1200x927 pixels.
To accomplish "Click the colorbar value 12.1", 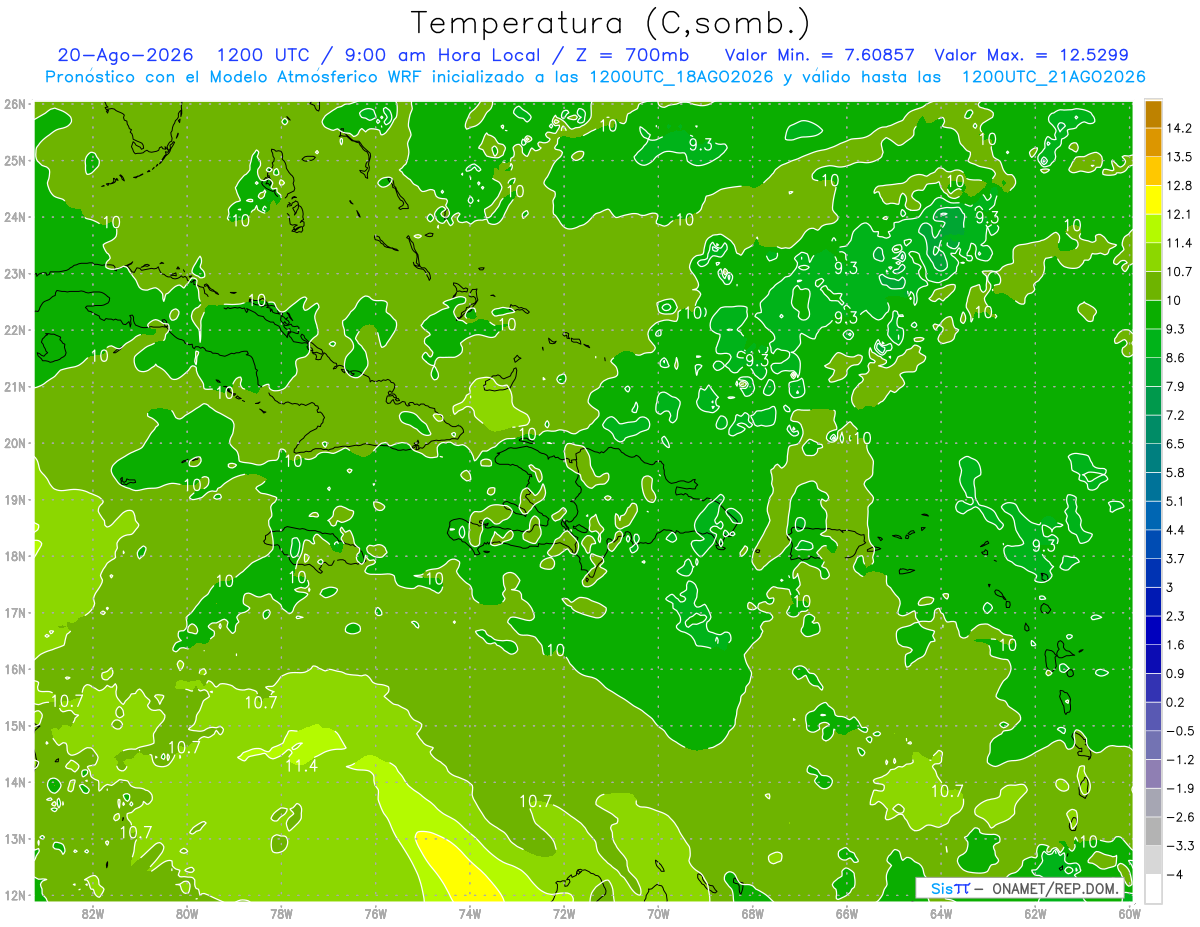I will click(x=1179, y=214).
